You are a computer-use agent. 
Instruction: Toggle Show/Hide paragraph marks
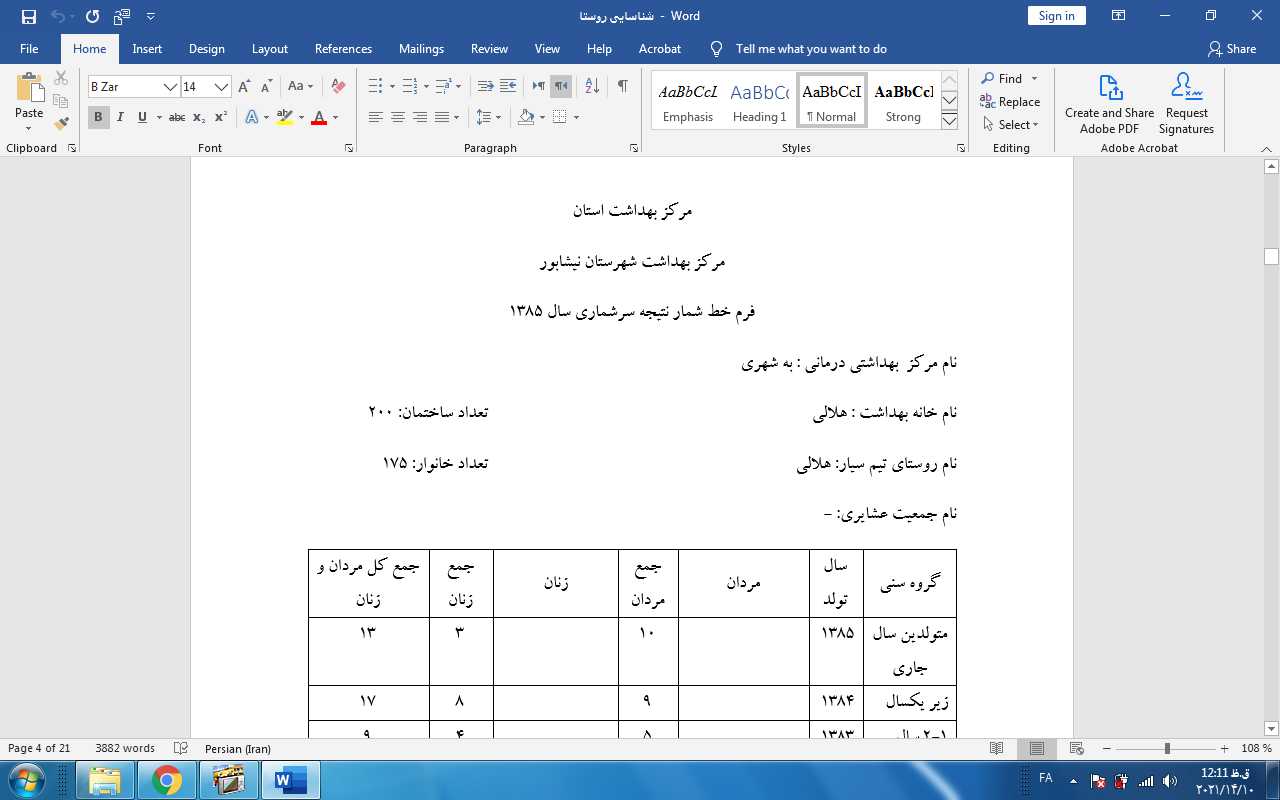click(x=622, y=87)
